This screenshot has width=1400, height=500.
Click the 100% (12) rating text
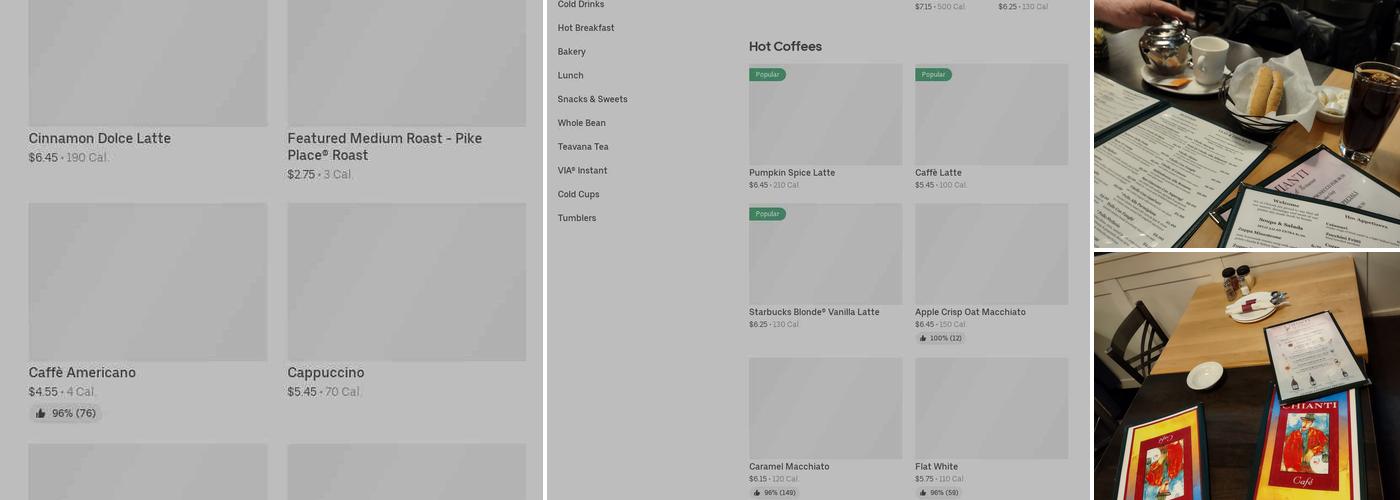[x=946, y=338]
